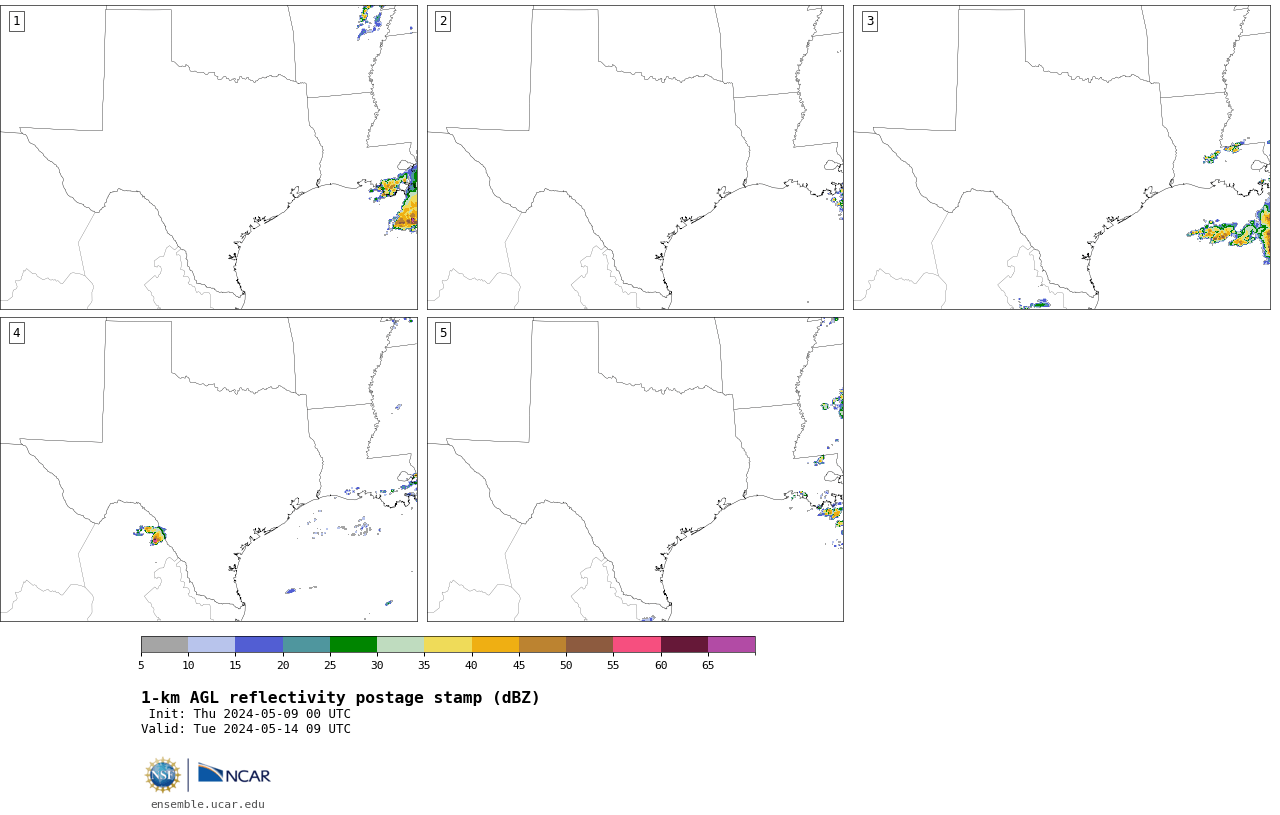Click the number label box on panel 5
Viewport: 1280px width, 815px height.
point(443,333)
